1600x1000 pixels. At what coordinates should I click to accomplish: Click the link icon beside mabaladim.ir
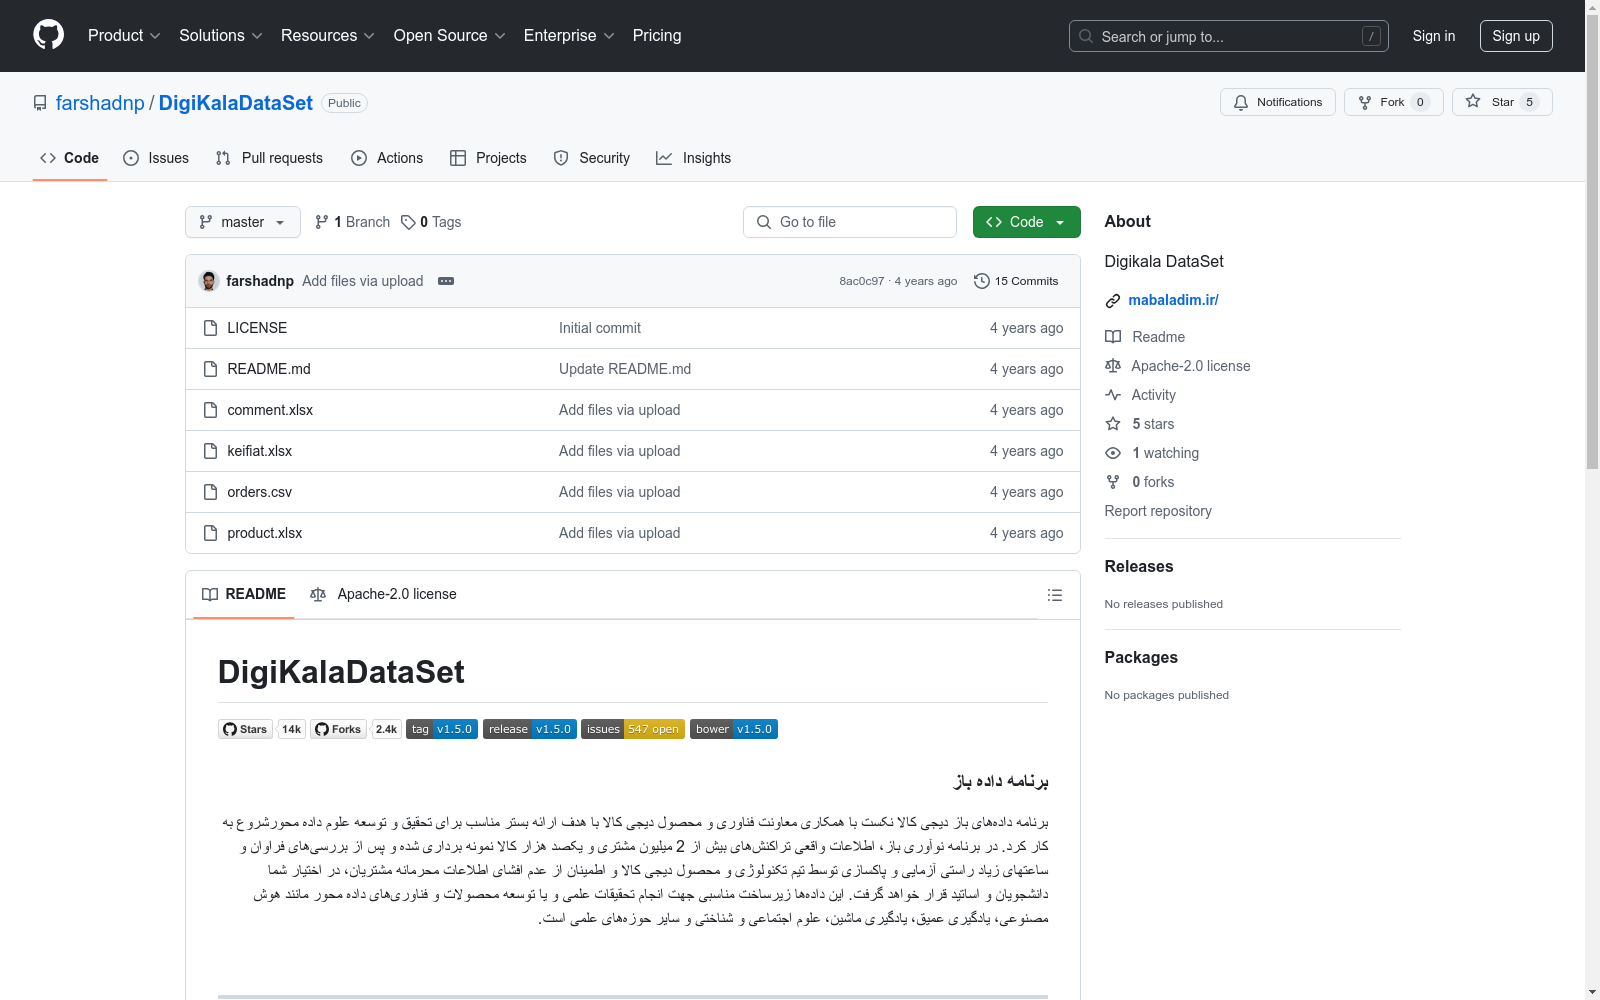click(1113, 301)
